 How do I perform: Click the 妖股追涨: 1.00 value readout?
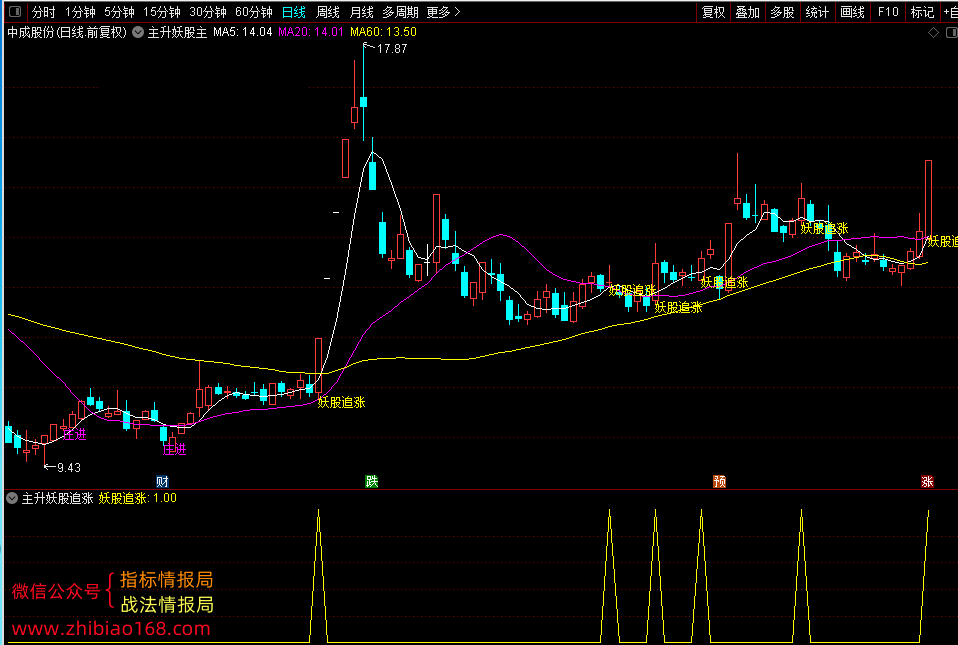click(137, 498)
